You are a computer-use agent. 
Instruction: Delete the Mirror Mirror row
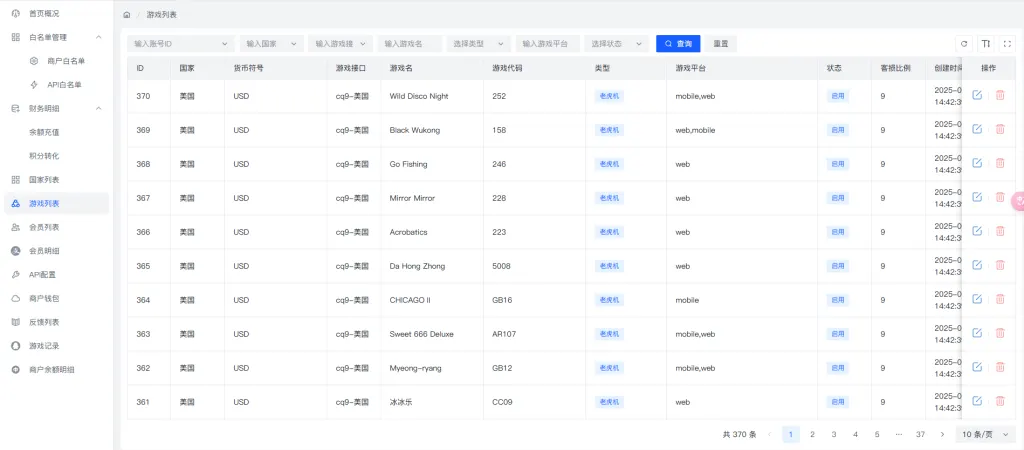pyautogui.click(x=1000, y=197)
